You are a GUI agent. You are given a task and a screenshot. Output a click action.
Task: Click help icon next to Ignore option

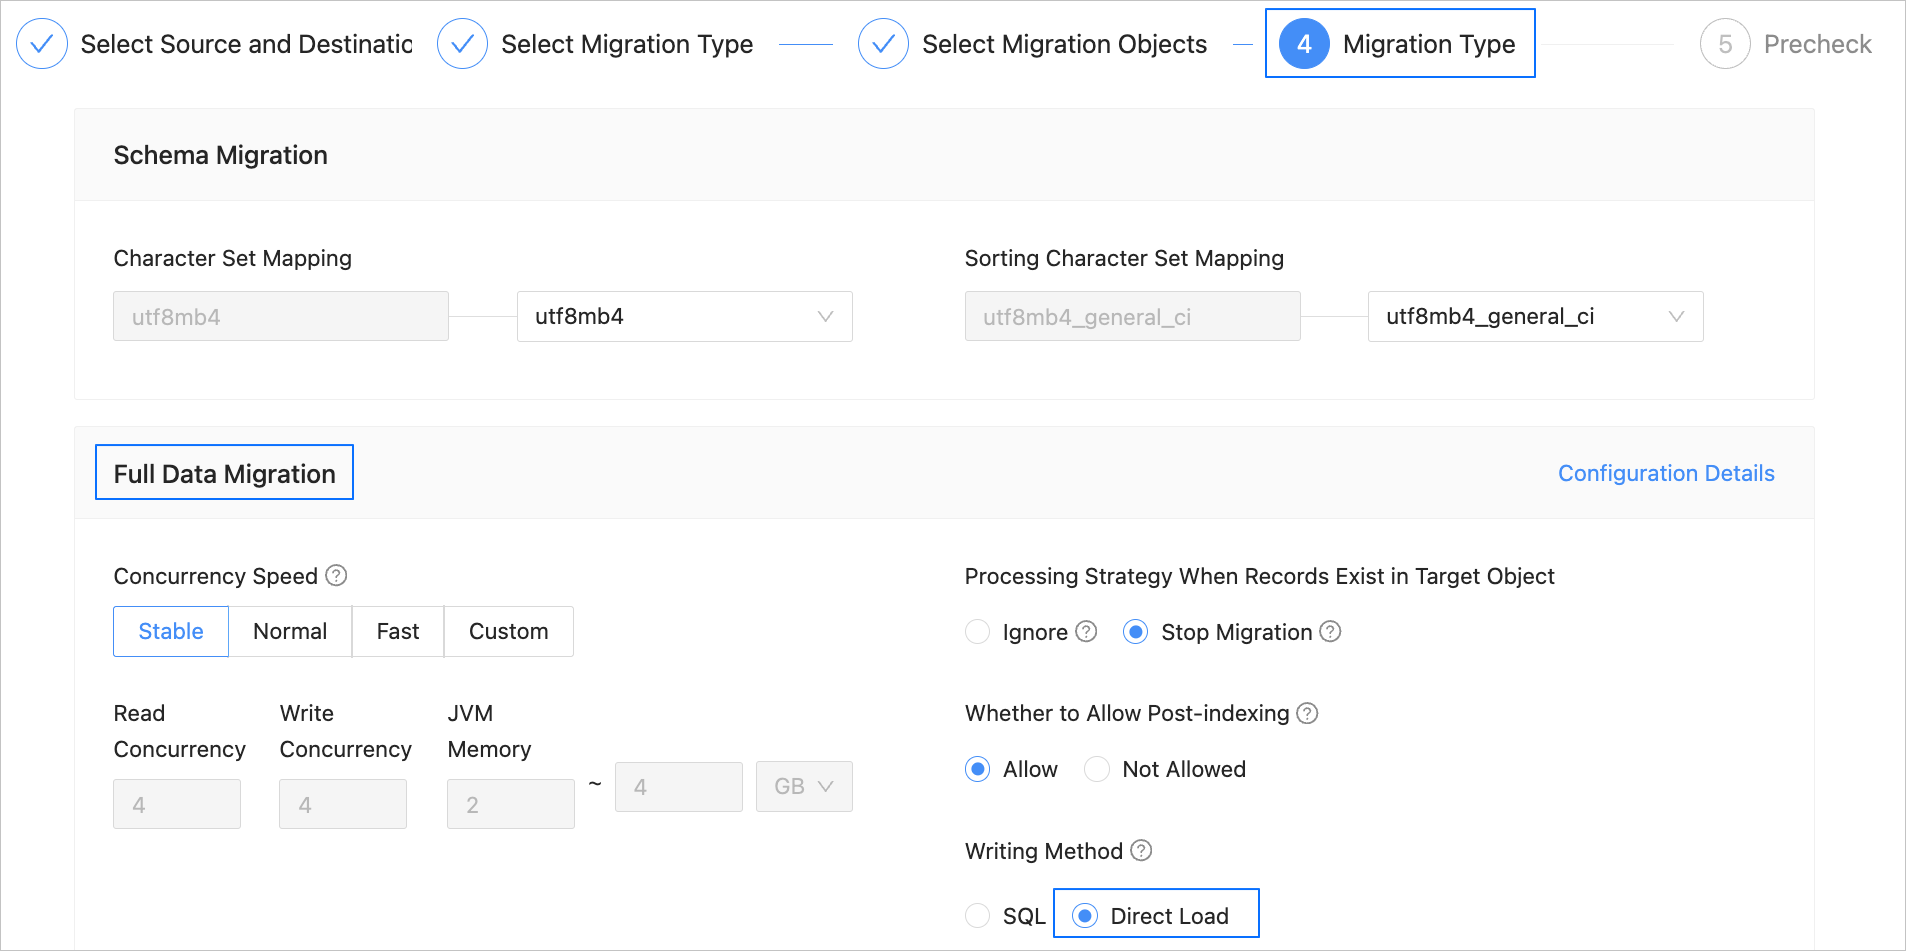1086,632
